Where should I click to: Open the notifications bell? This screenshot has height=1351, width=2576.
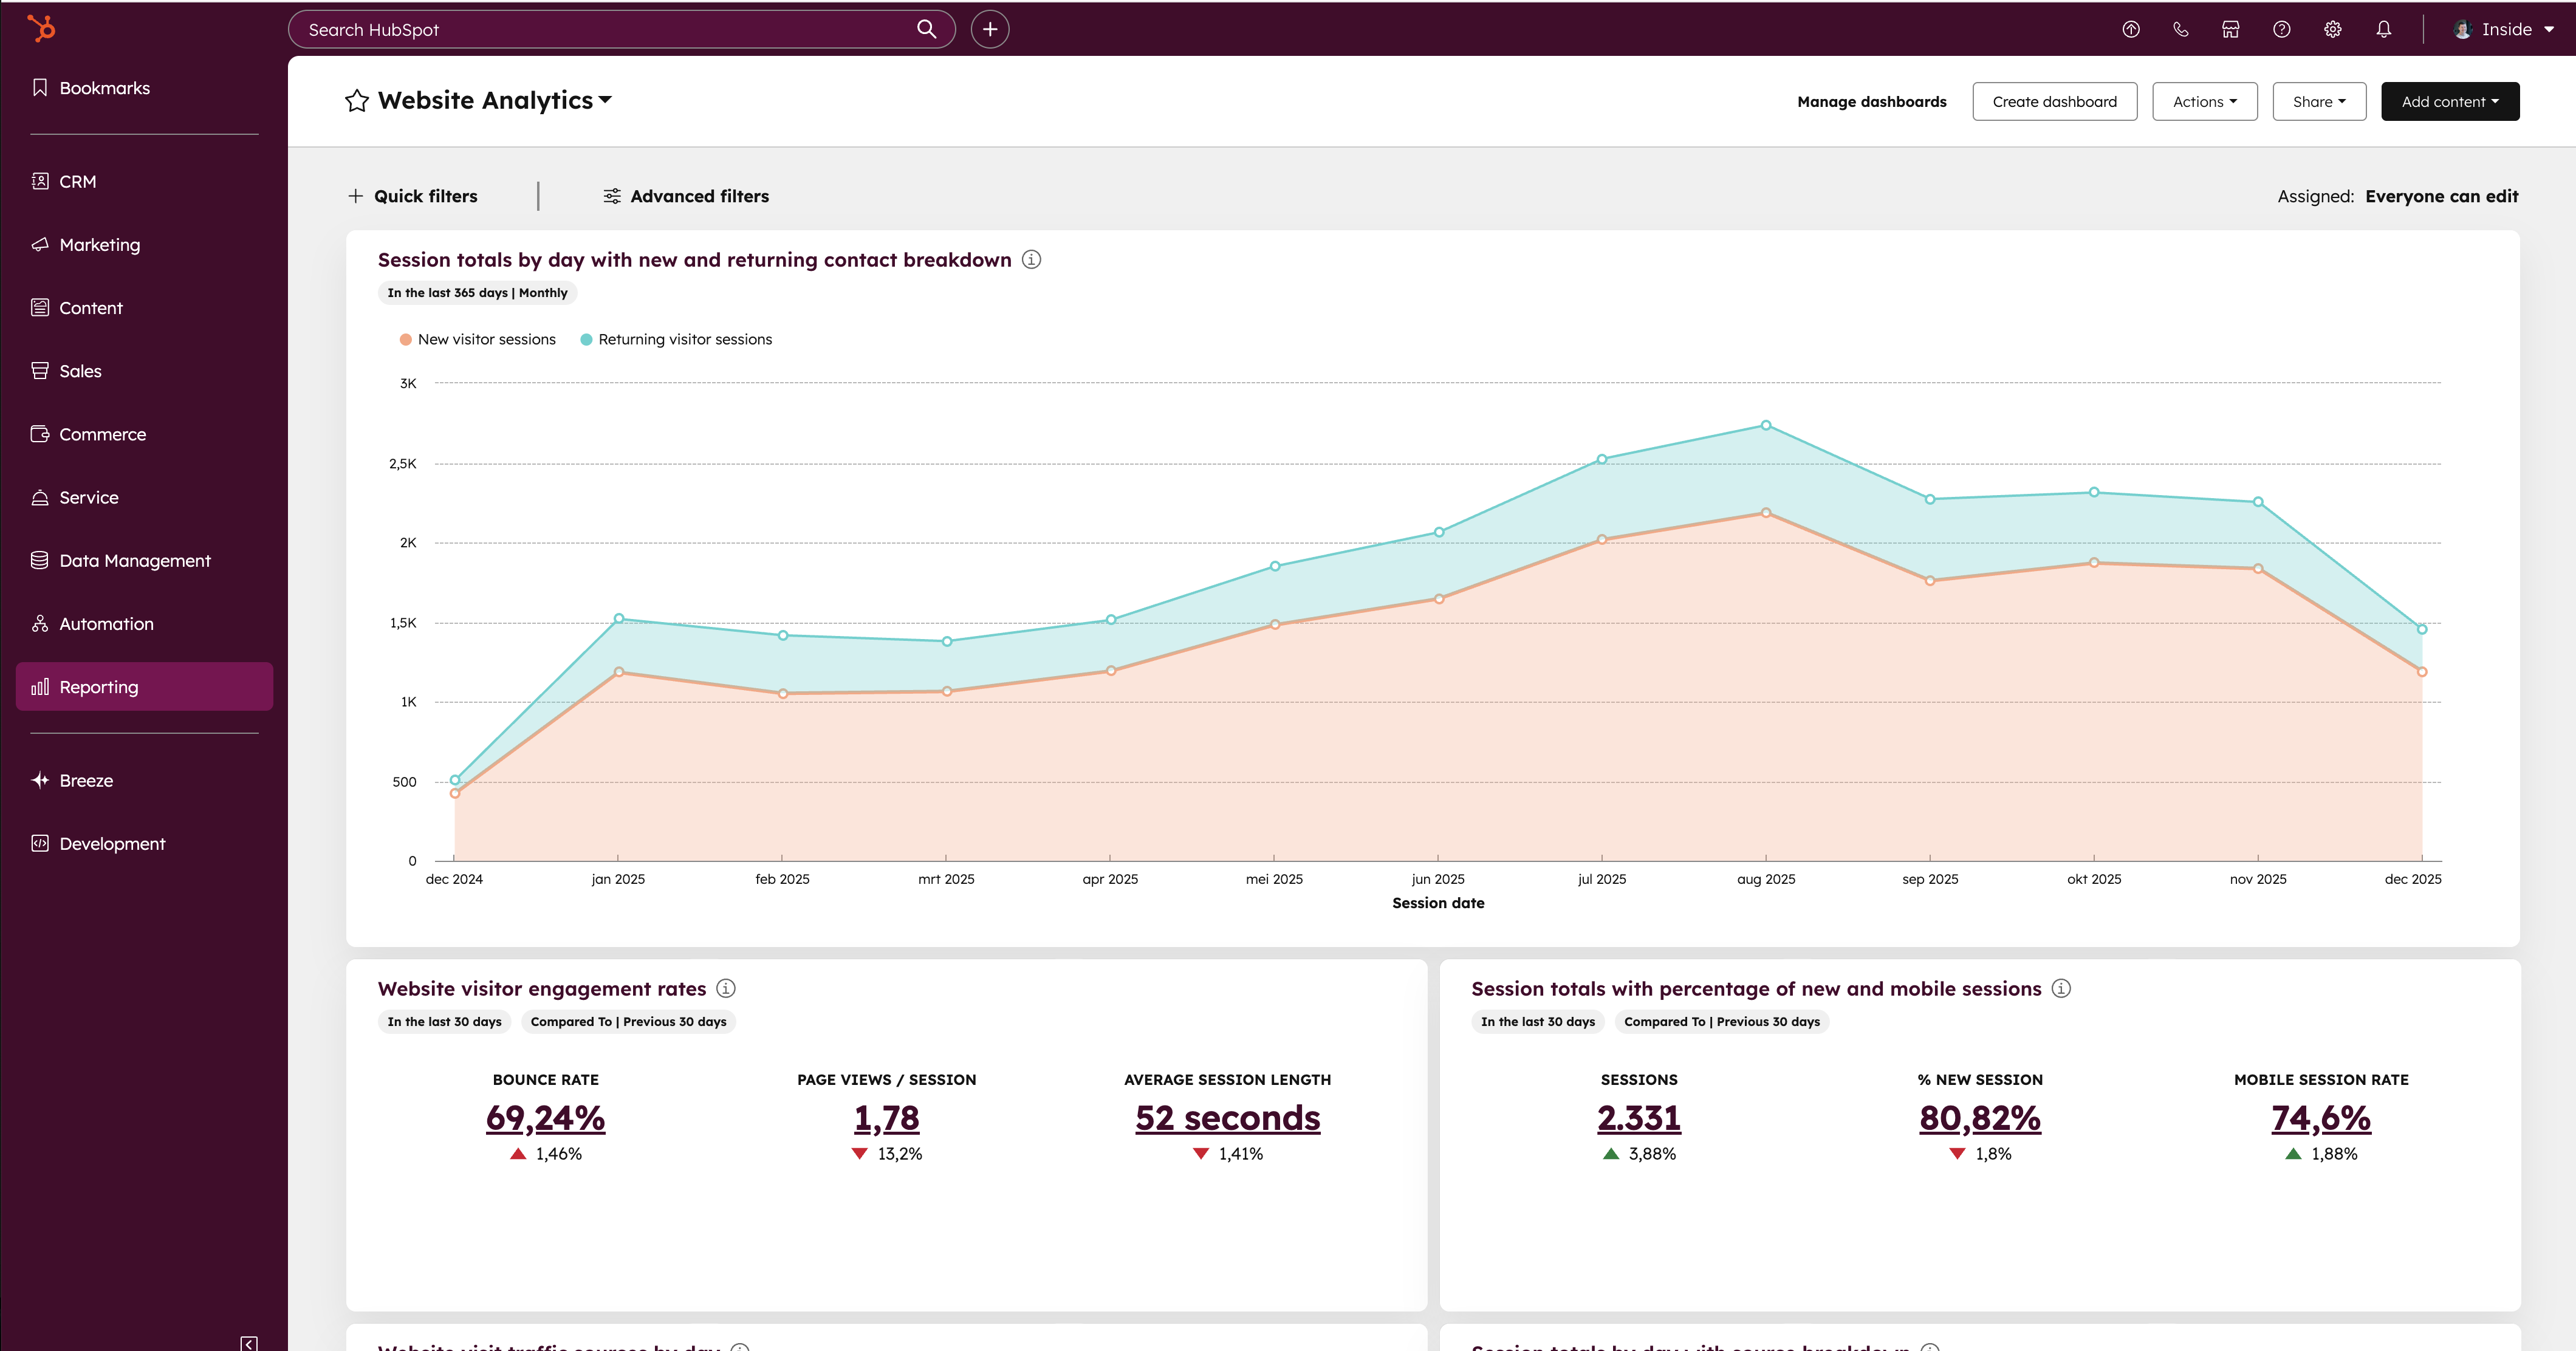click(2383, 29)
